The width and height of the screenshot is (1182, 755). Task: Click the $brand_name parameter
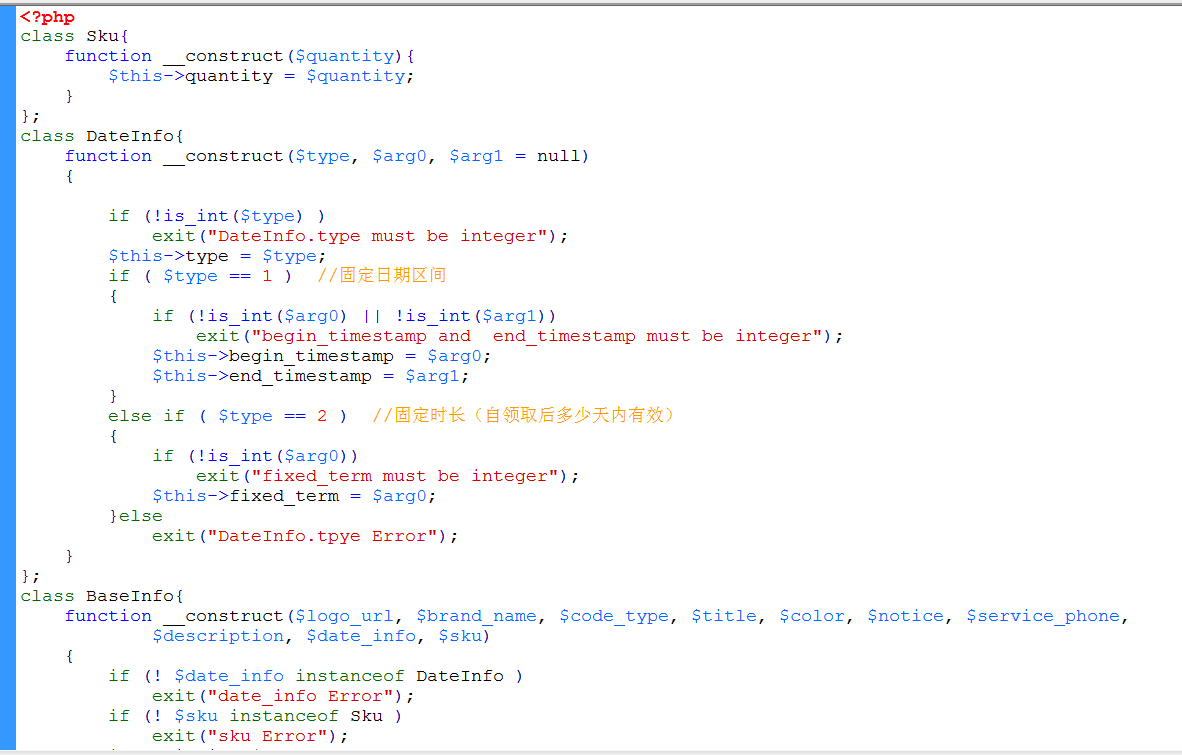click(476, 616)
